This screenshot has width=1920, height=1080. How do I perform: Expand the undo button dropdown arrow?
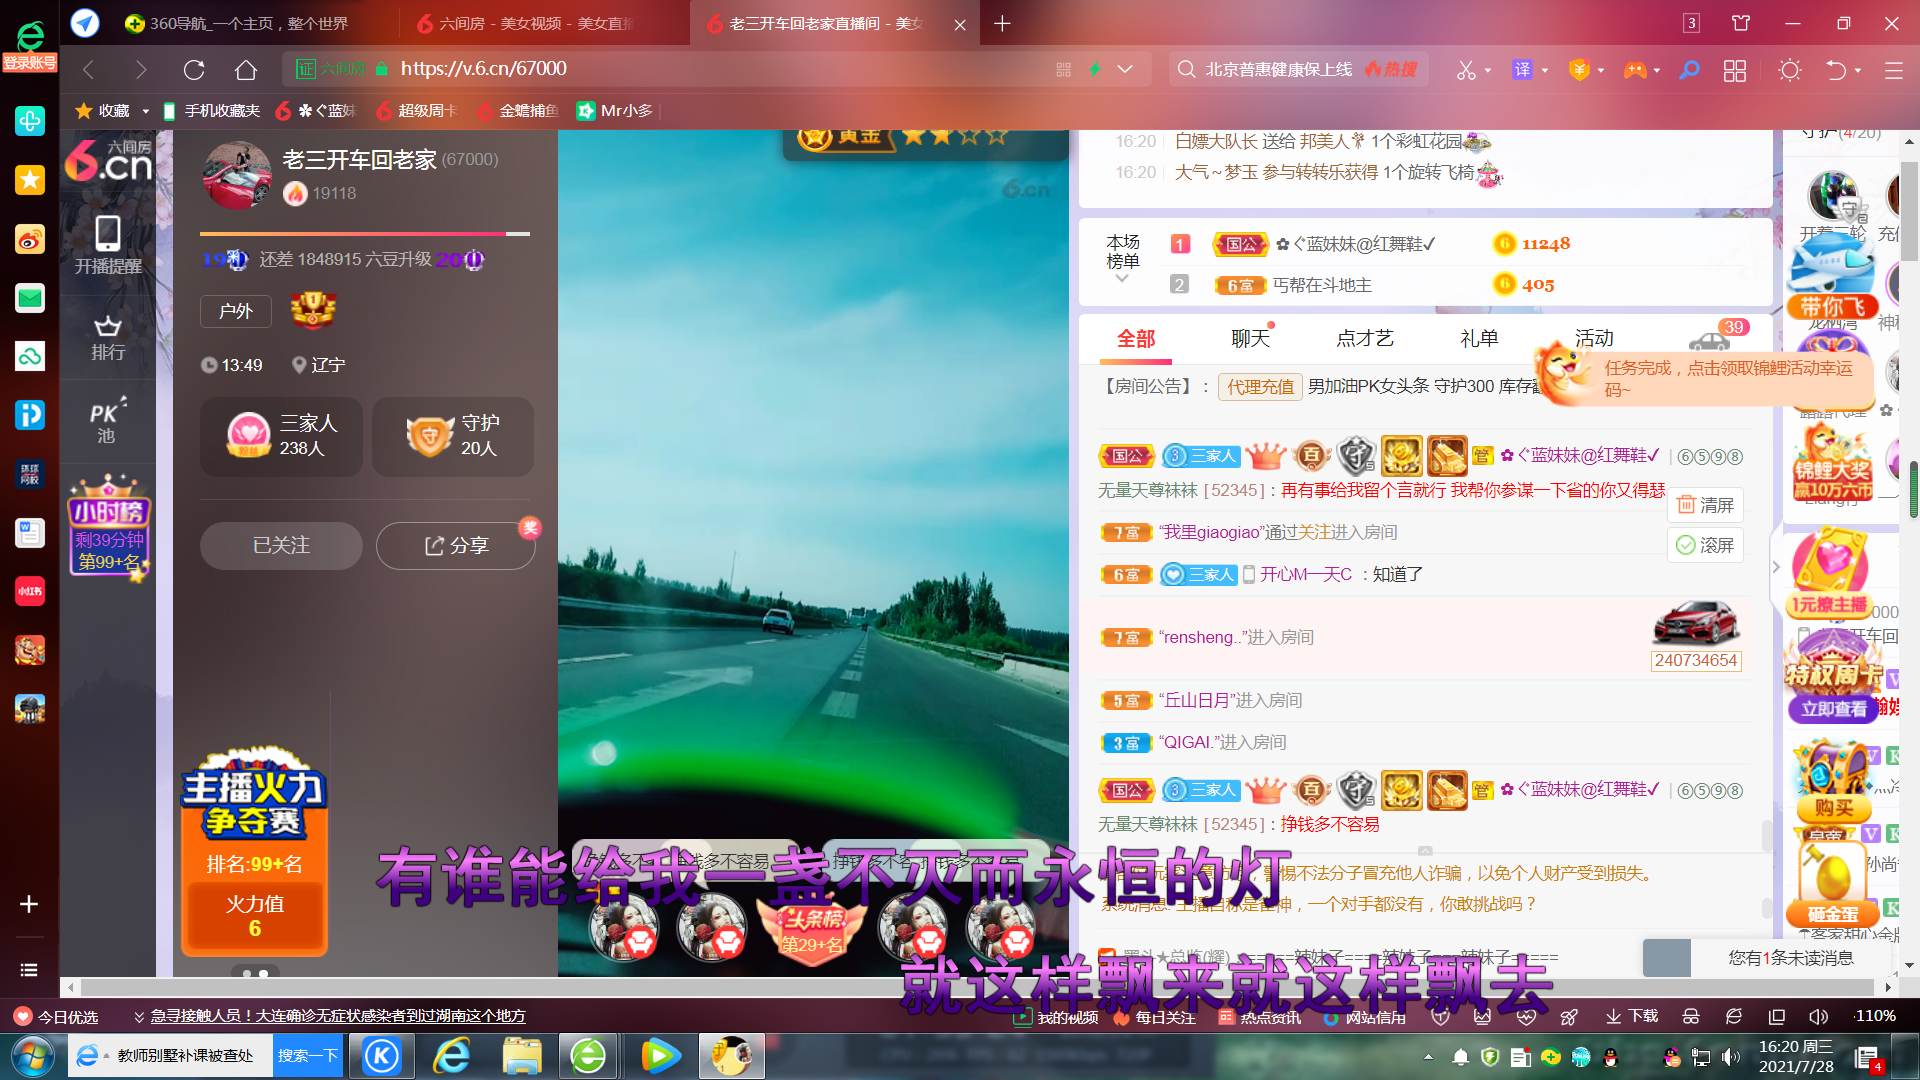coord(1858,70)
